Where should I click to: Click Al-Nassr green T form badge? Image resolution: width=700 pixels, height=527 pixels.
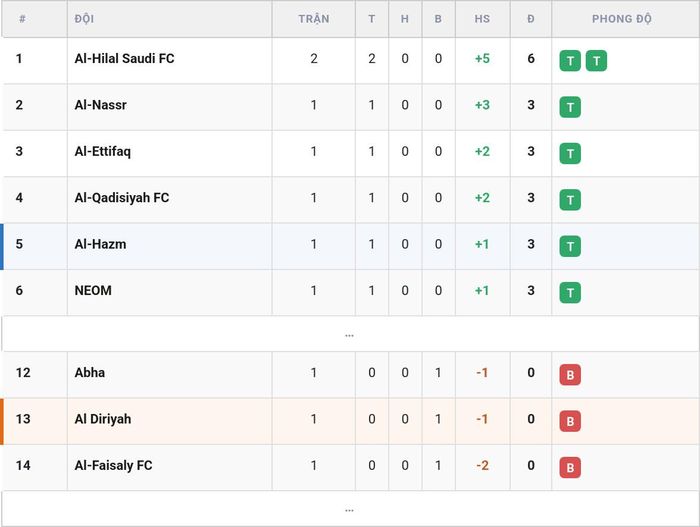(570, 107)
